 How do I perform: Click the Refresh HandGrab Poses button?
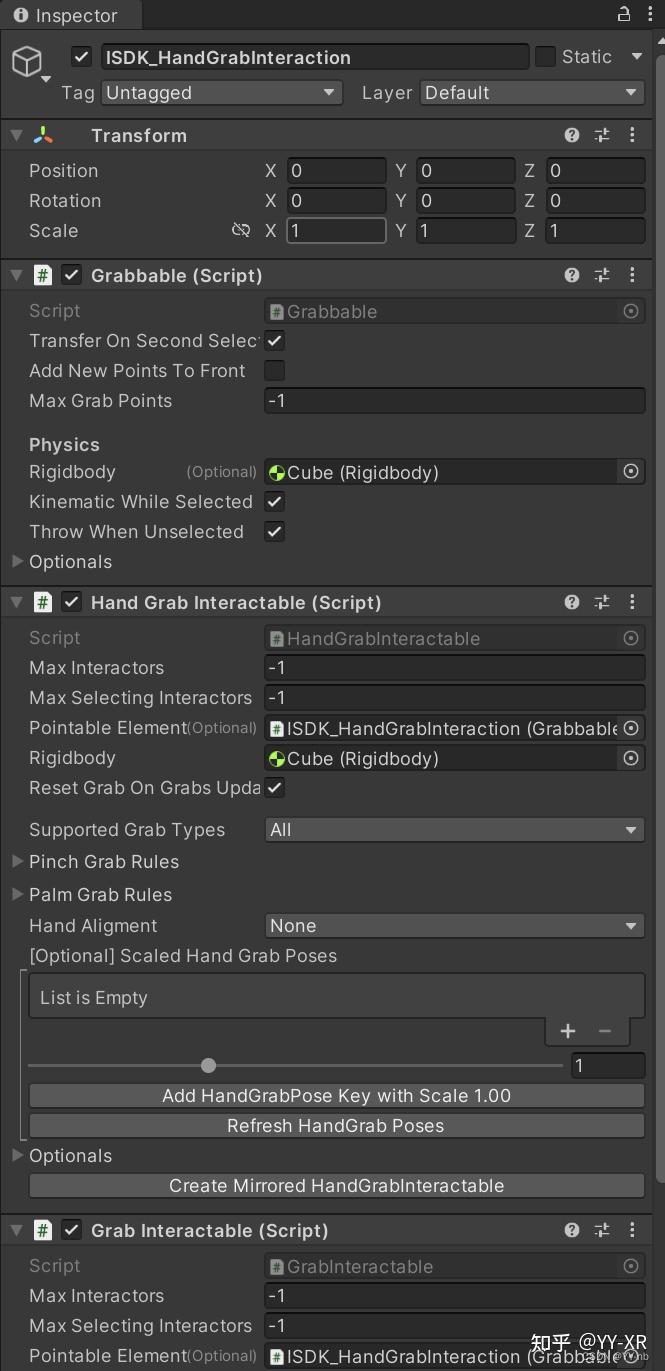tap(337, 1125)
